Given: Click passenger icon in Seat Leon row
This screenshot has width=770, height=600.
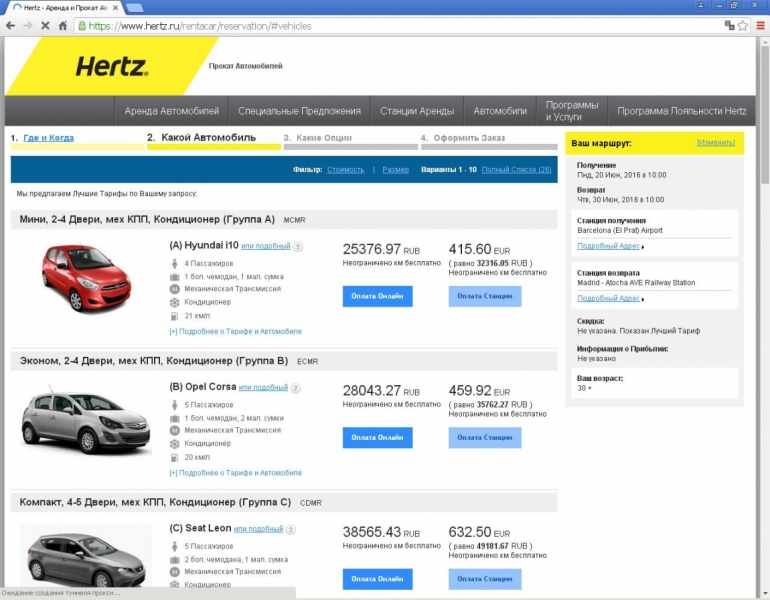Looking at the screenshot, I should tap(174, 546).
